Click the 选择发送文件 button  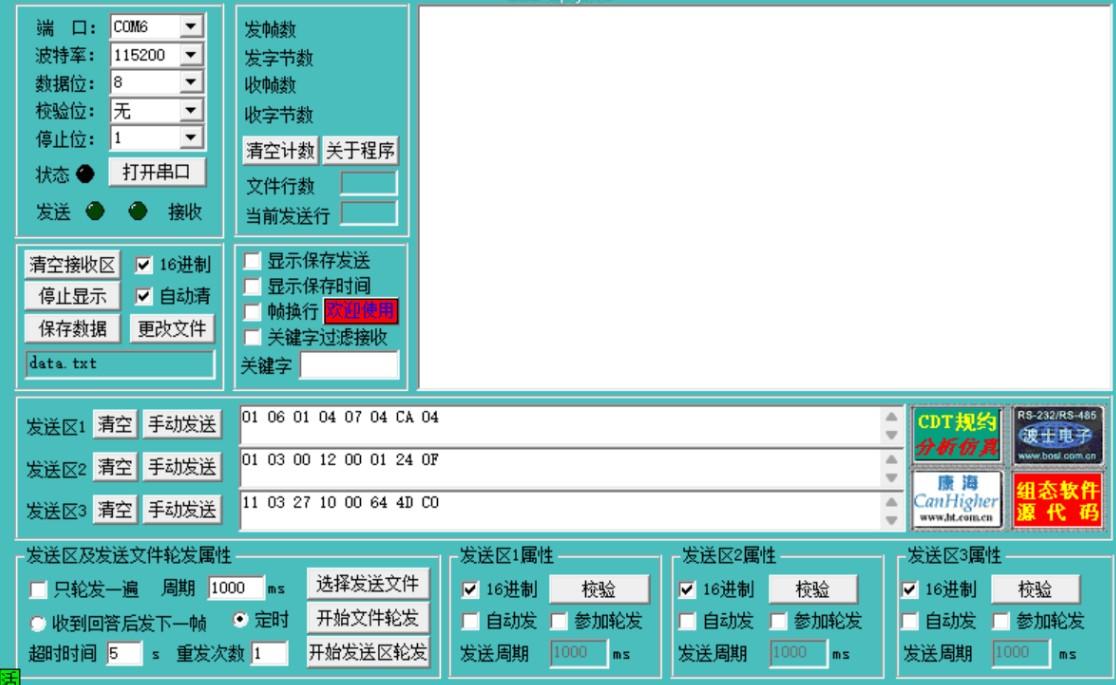pos(367,583)
